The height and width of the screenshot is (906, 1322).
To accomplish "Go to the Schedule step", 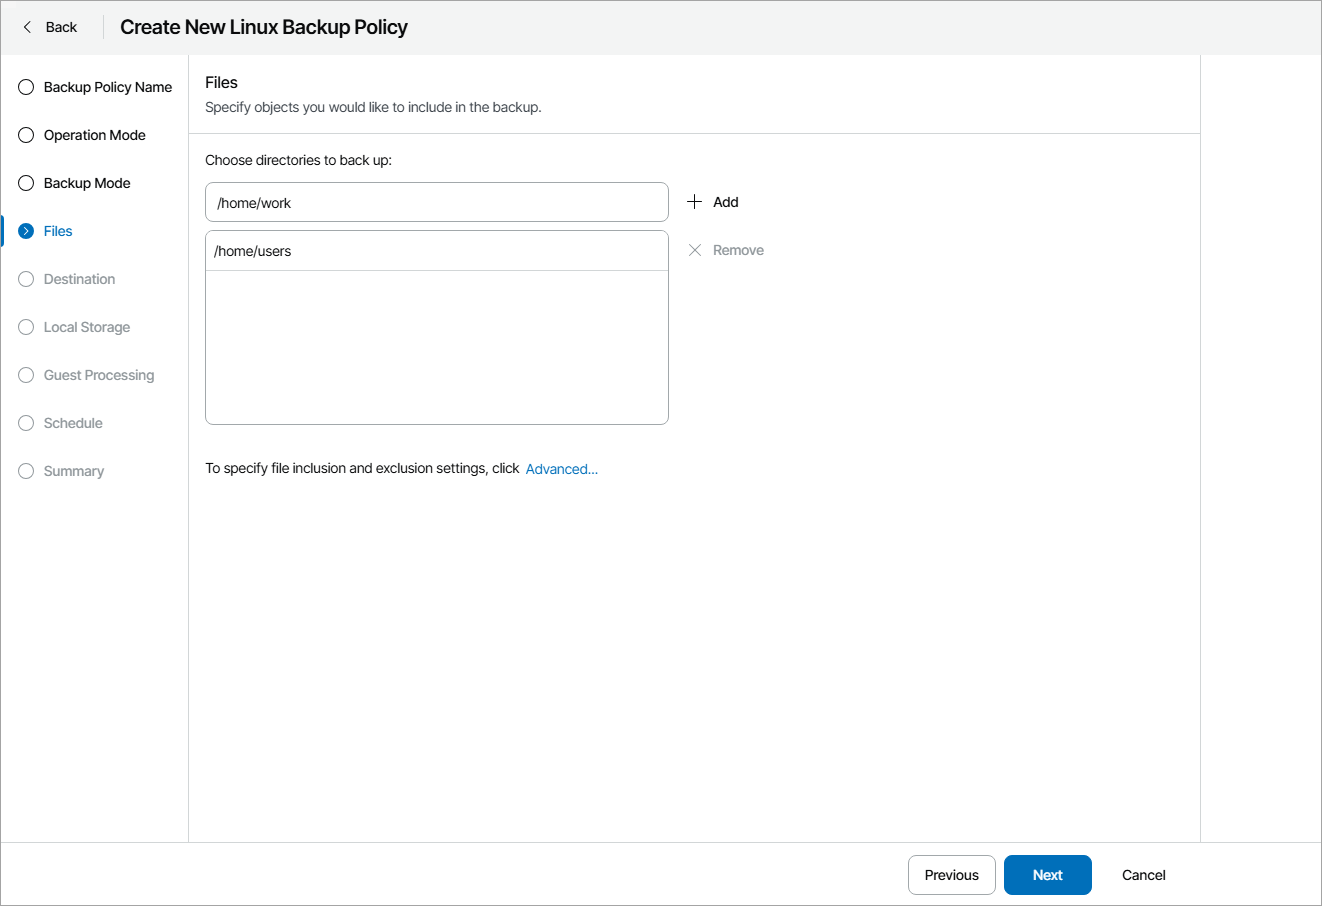I will tap(73, 423).
